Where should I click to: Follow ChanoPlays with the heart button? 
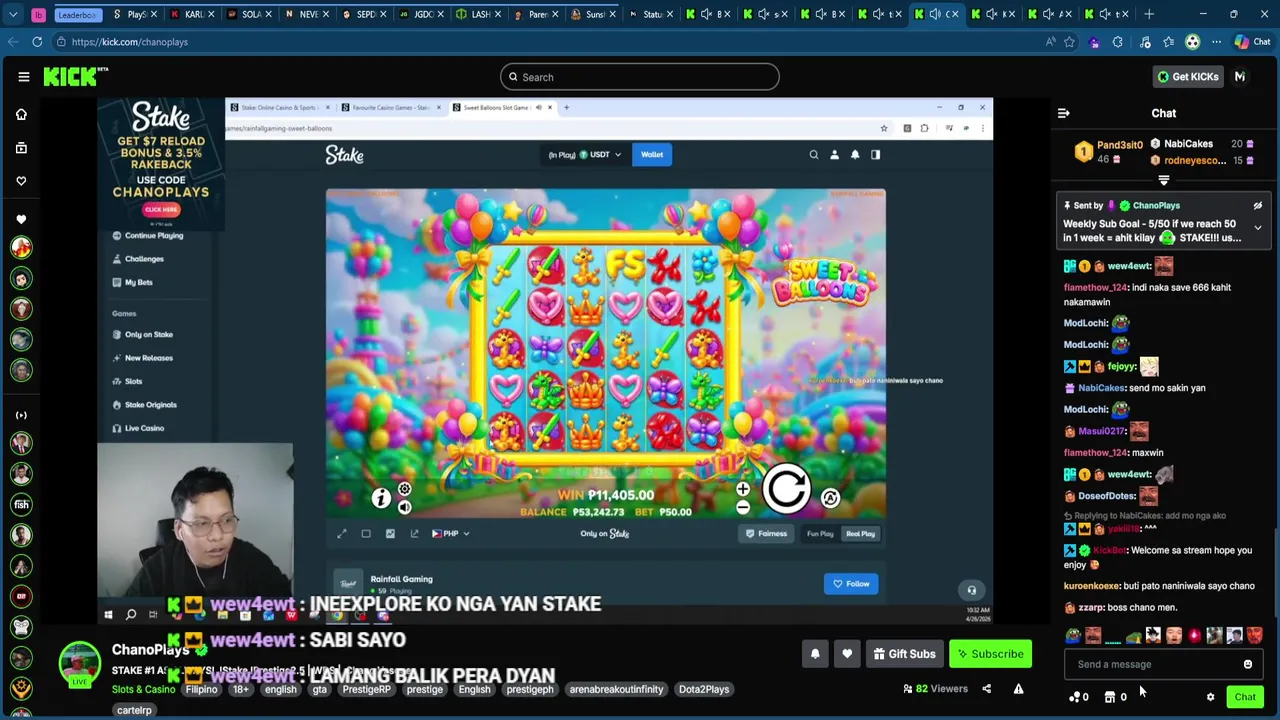coord(847,654)
